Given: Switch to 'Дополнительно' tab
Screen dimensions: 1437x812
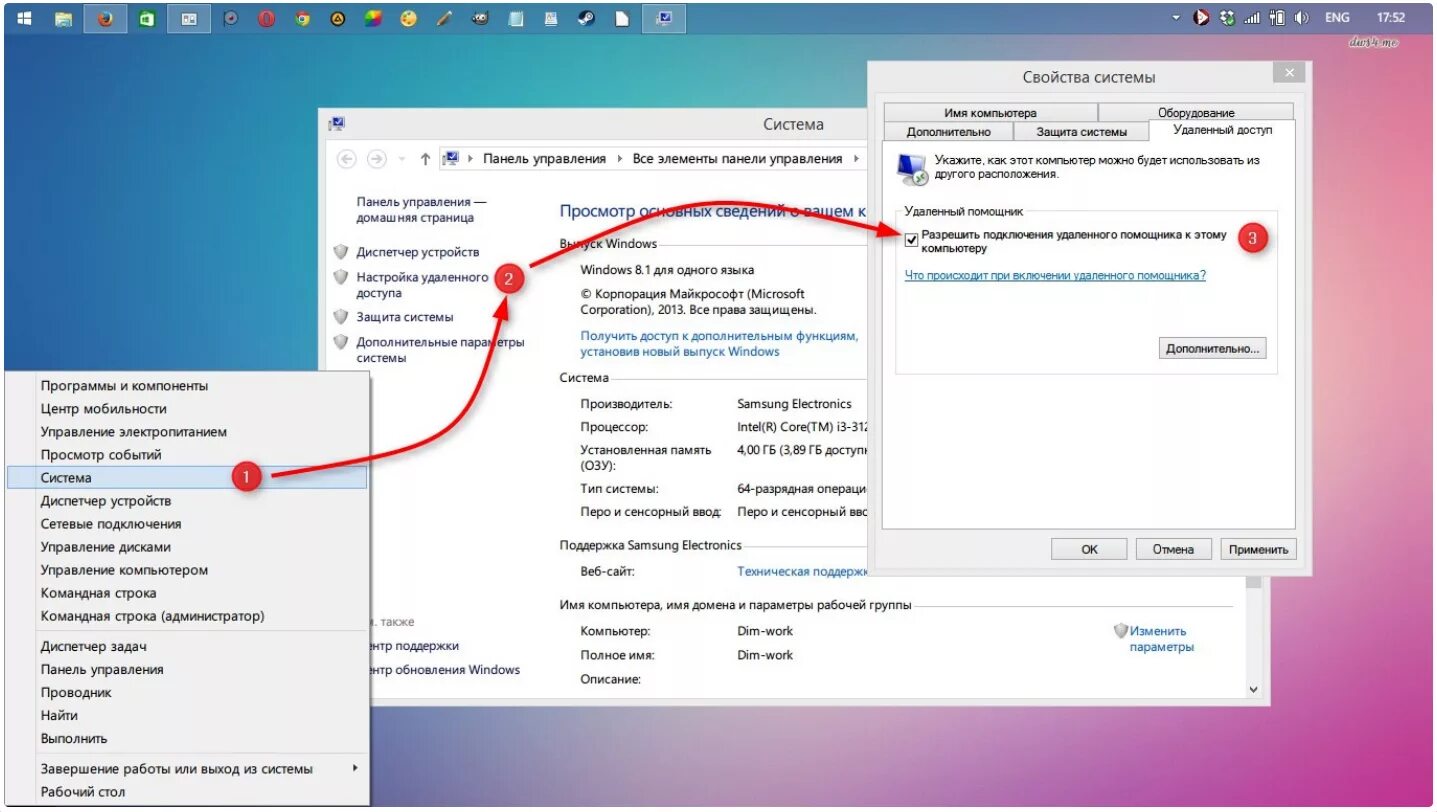Looking at the screenshot, I should click(x=948, y=131).
